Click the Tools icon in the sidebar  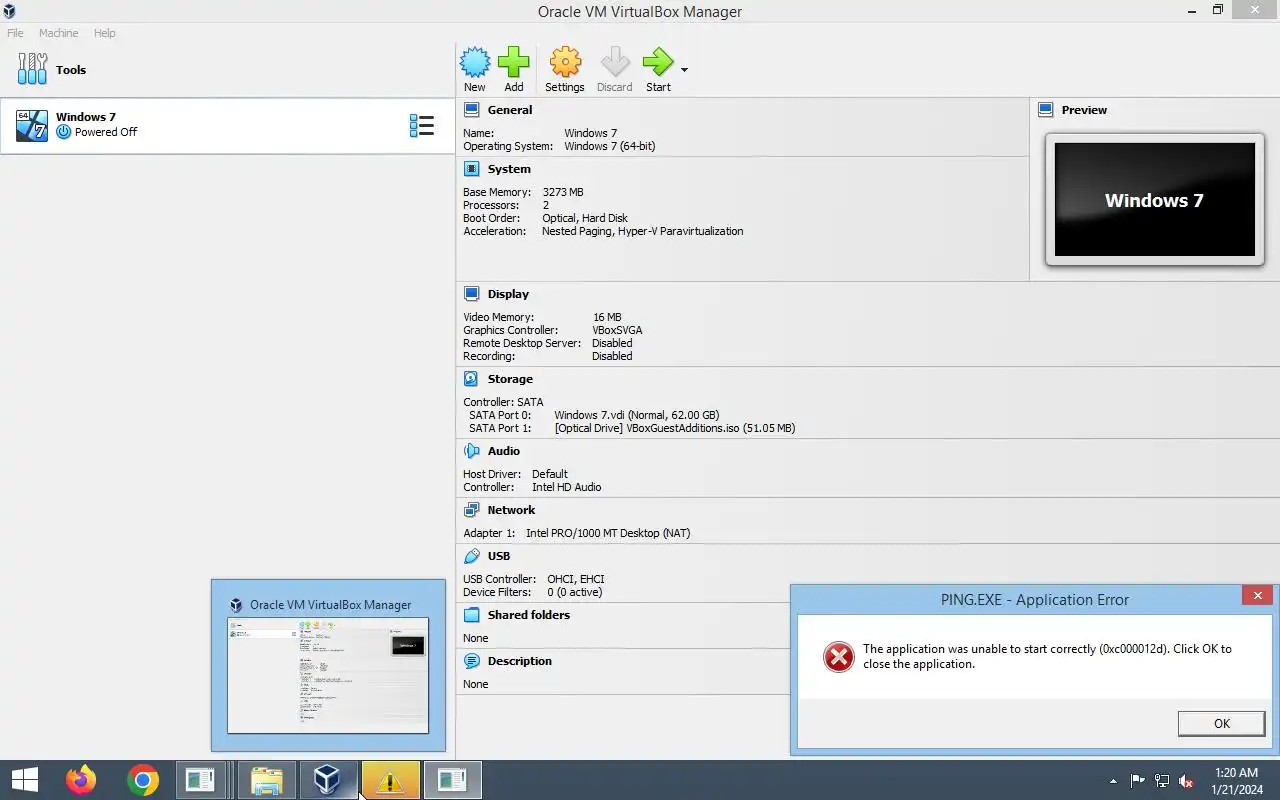(32, 69)
